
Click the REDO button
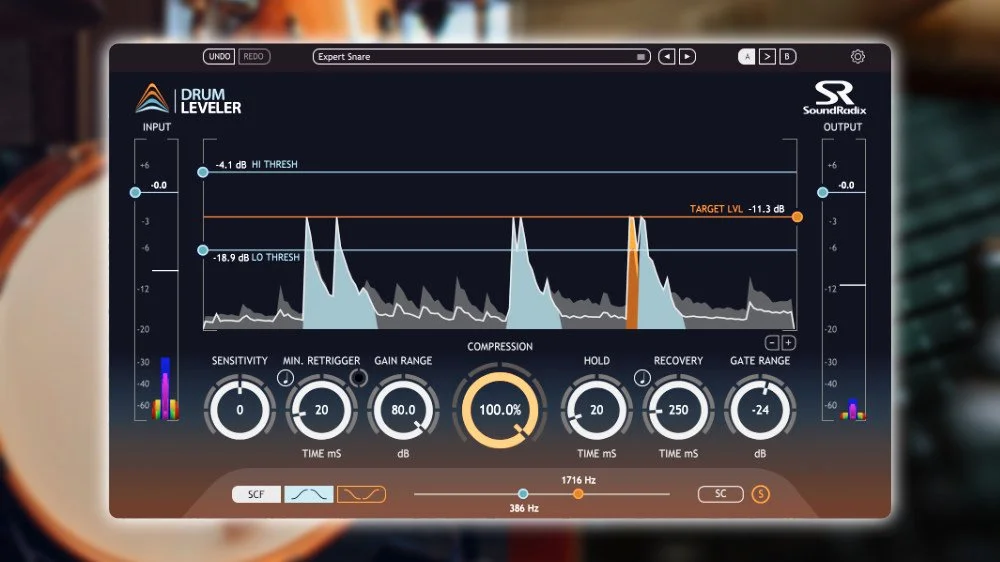pyautogui.click(x=254, y=56)
